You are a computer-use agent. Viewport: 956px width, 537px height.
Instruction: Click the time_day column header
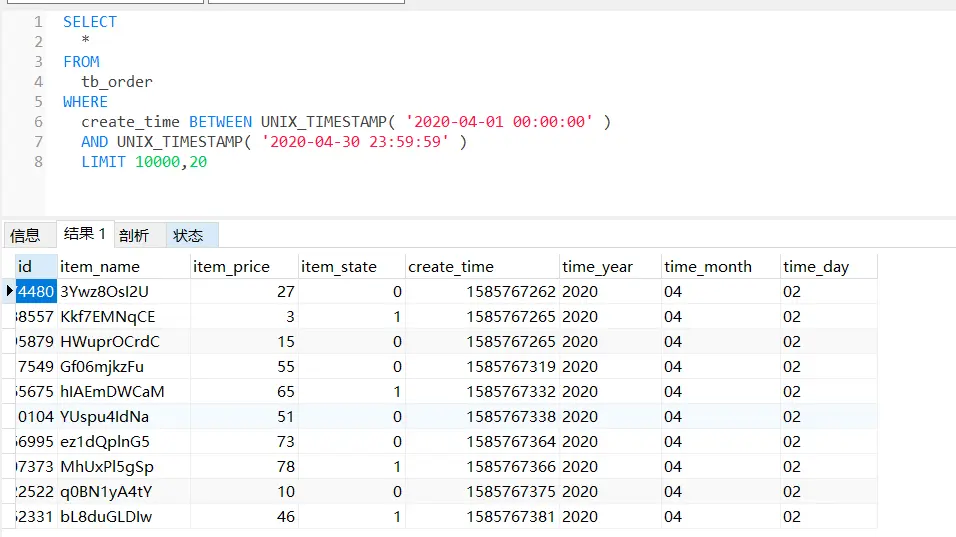829,267
